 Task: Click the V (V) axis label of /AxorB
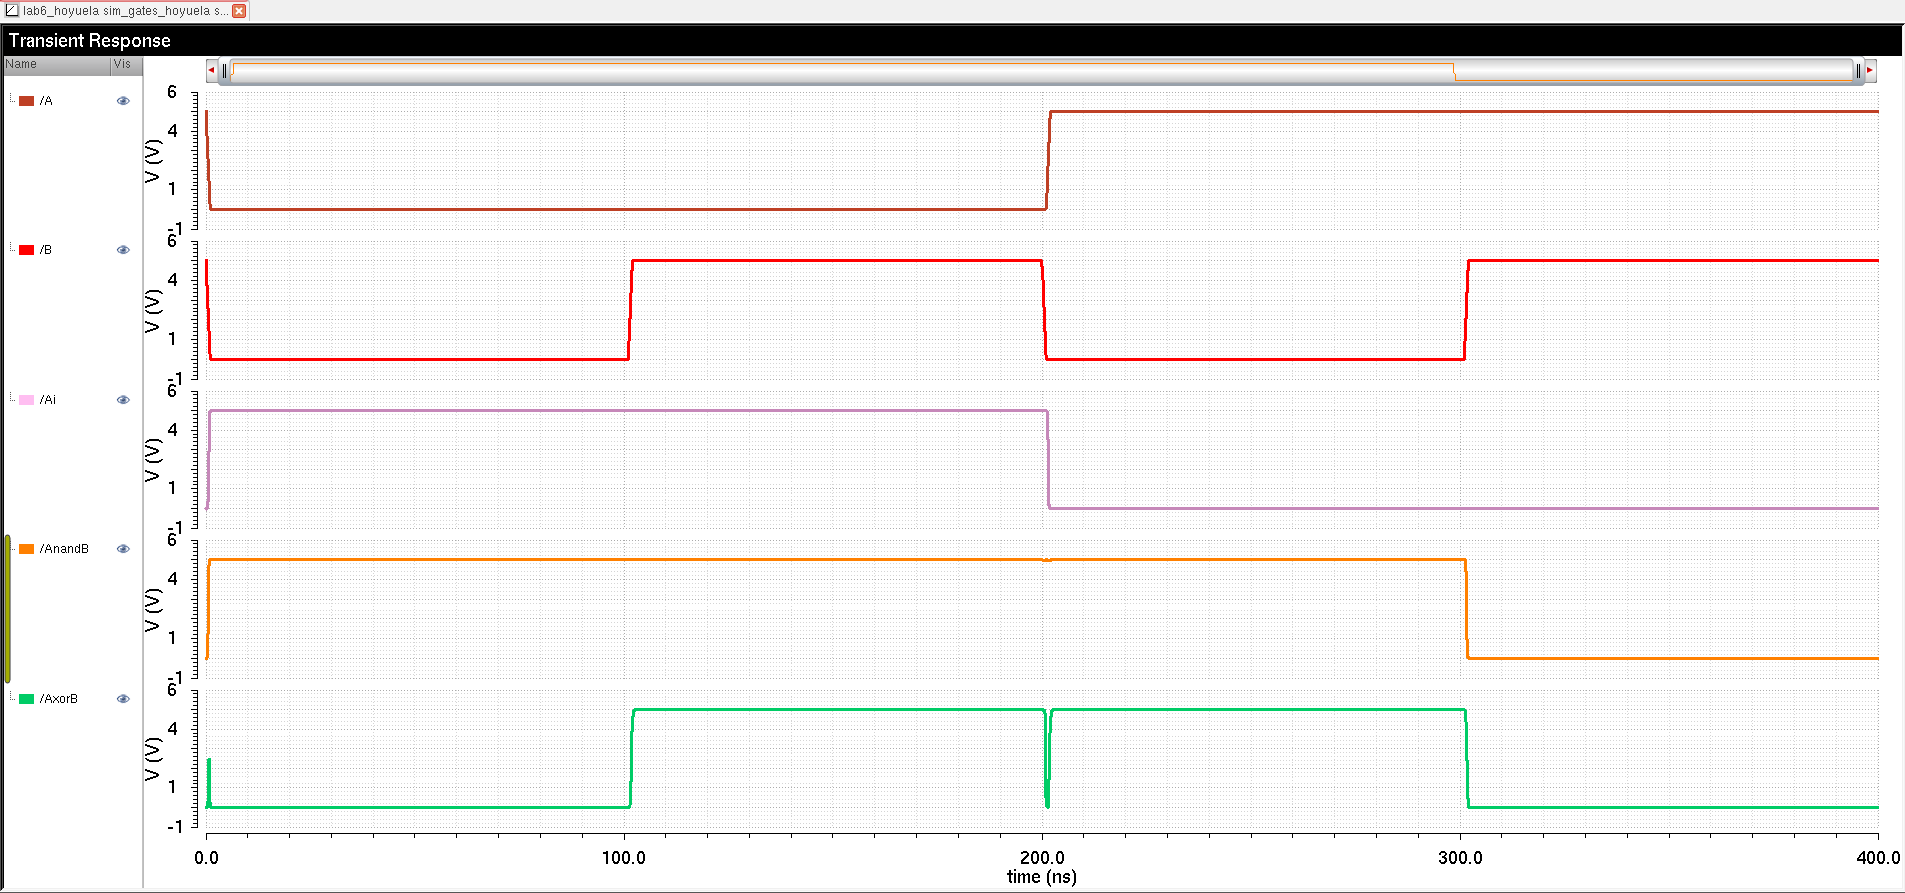pos(152,759)
